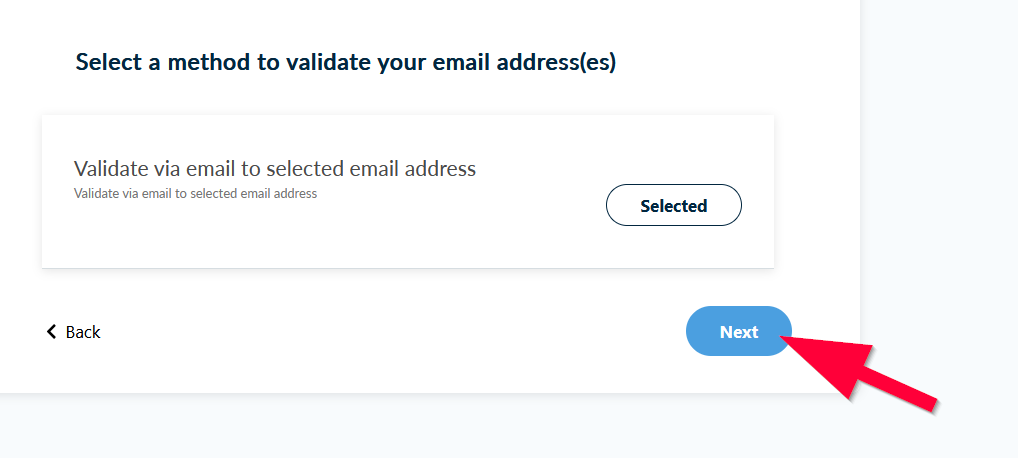Click the 'Select a method' page heading

345,63
